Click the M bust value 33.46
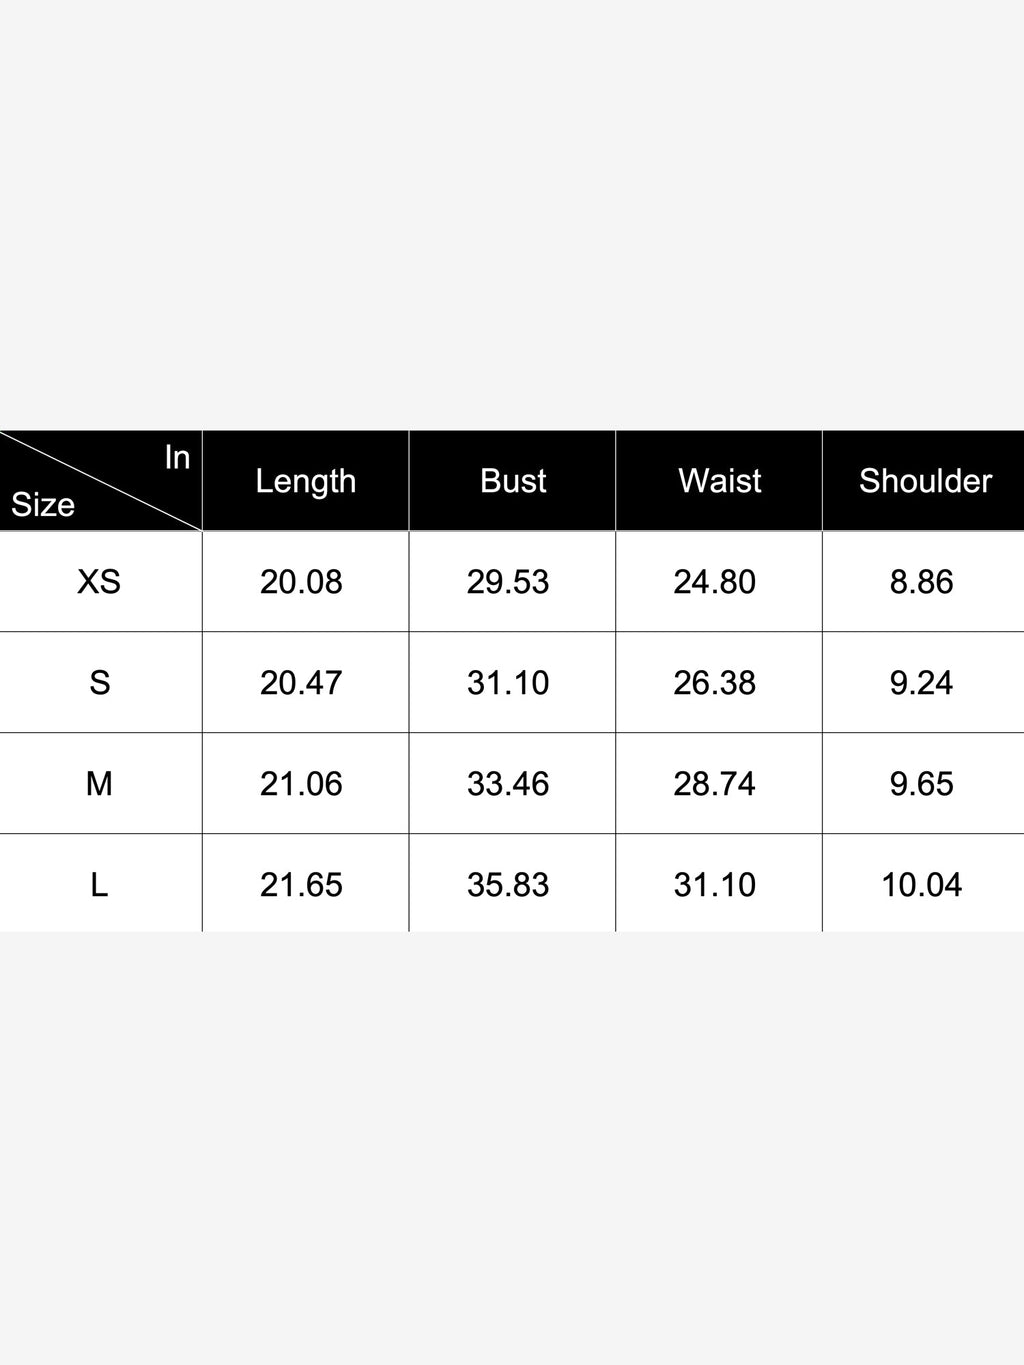 tap(508, 784)
